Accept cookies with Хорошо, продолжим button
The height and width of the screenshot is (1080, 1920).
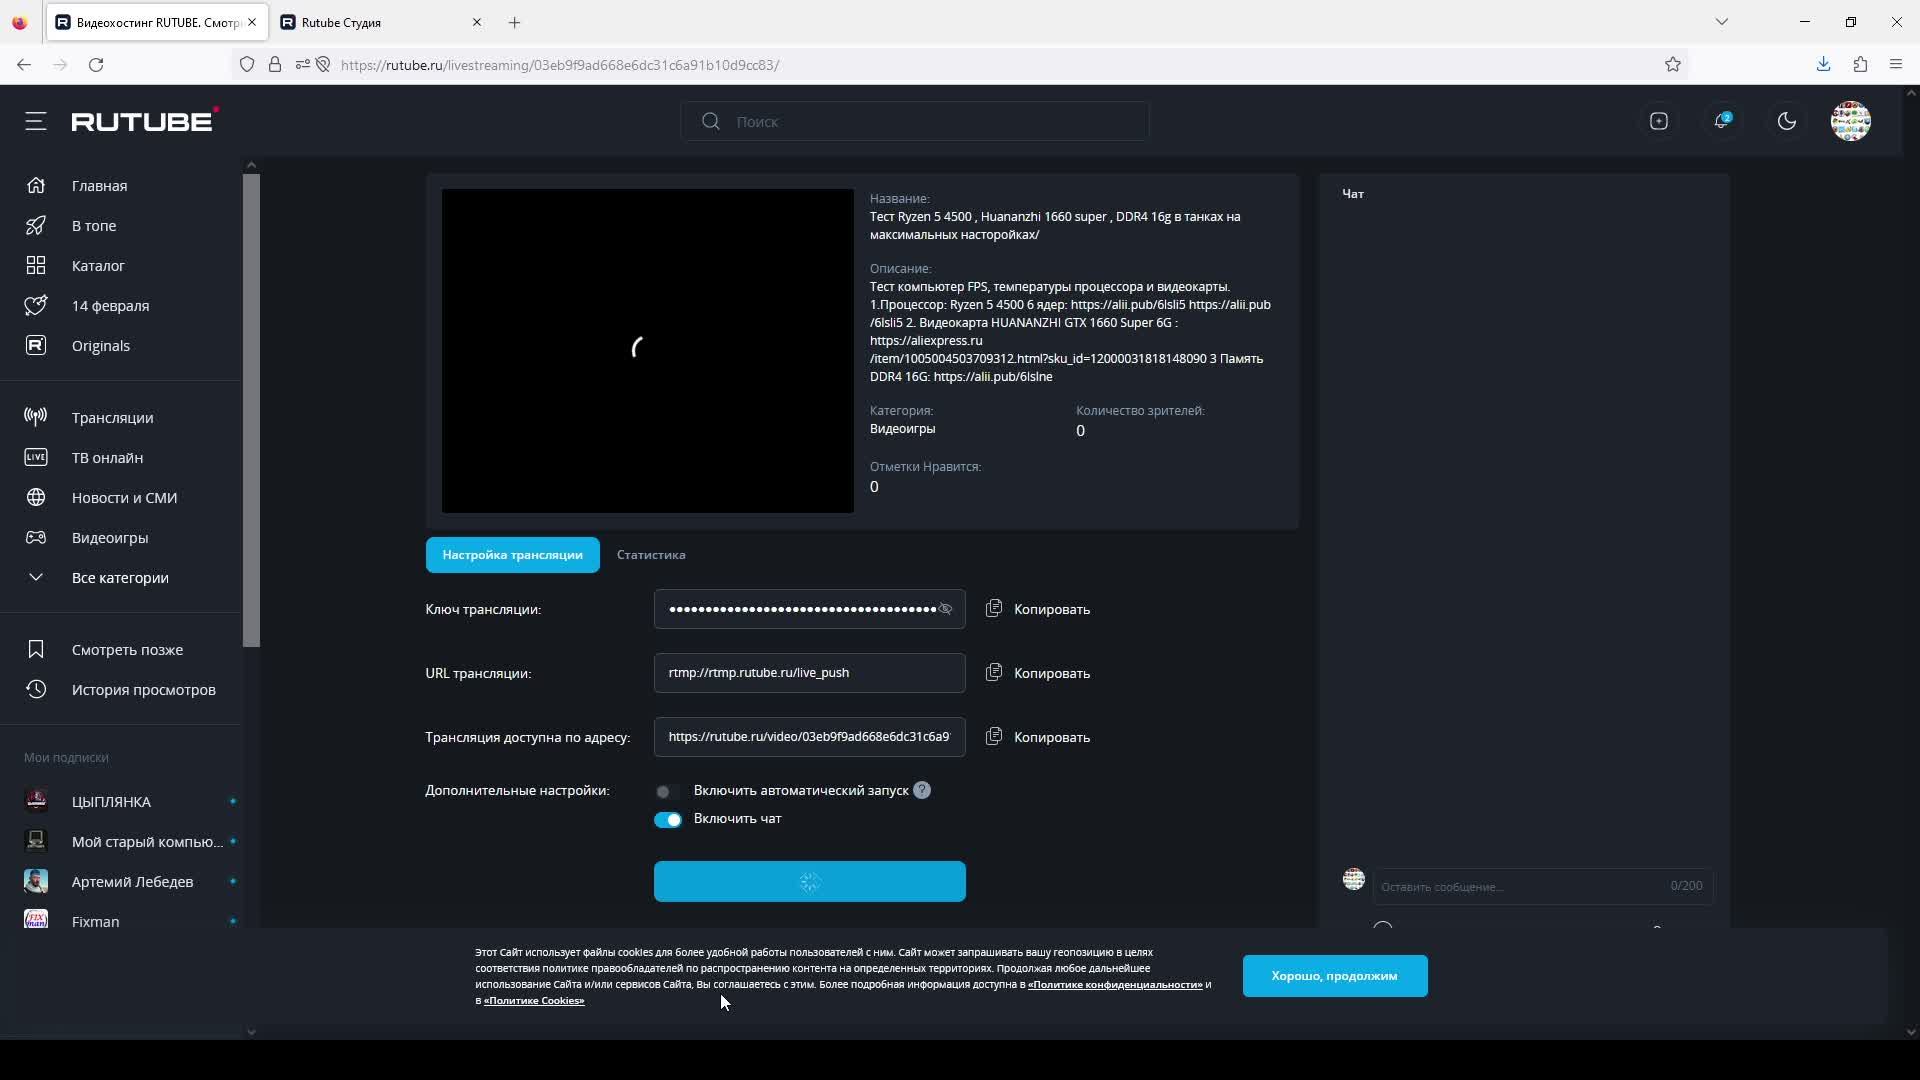coord(1334,976)
